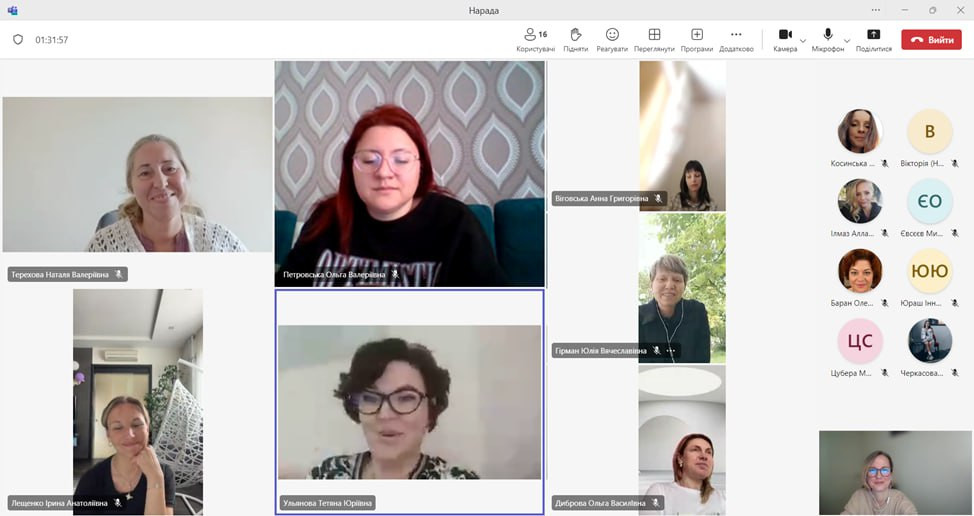974x516 pixels.
Task: Select Терехова Наталя Валеріївна video tile
Action: [137, 174]
